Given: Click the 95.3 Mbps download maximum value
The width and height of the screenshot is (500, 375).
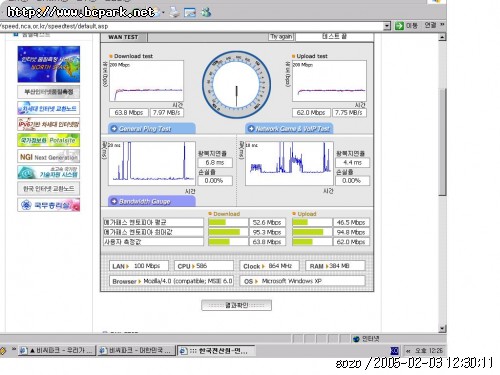Looking at the screenshot, I should coord(267,232).
